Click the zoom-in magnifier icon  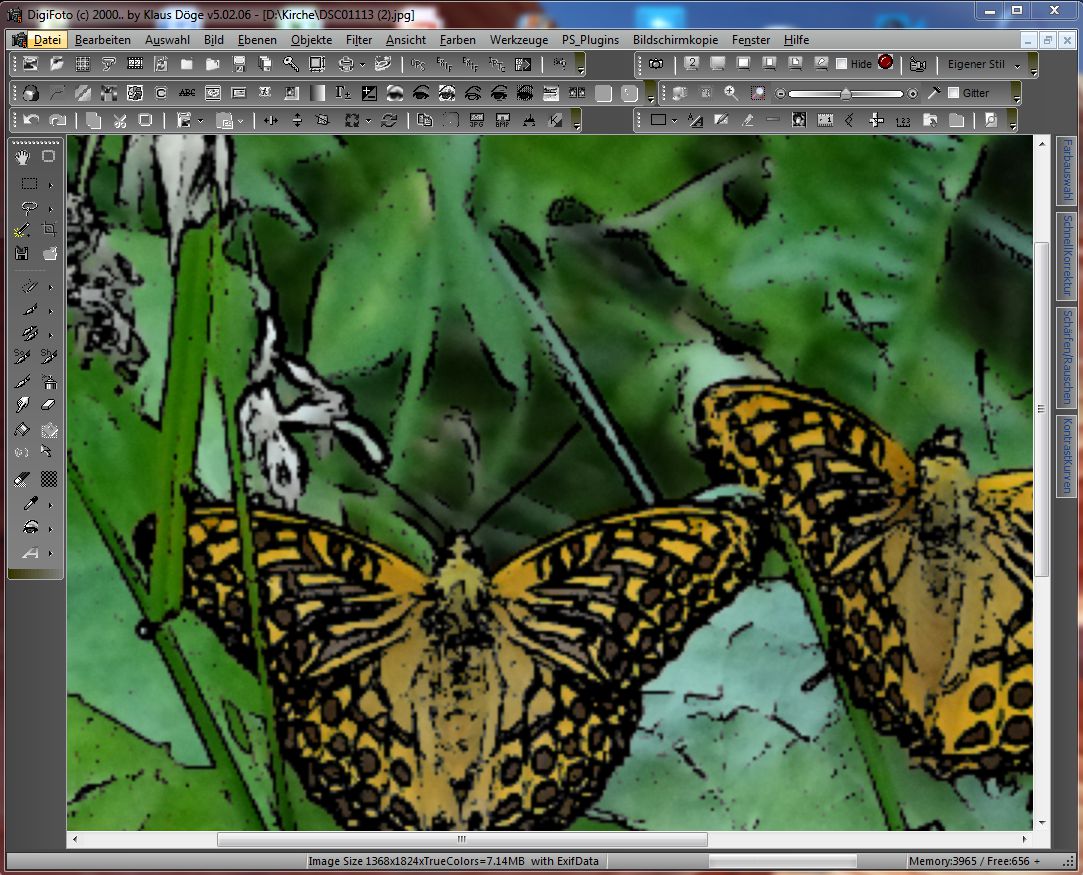click(x=731, y=93)
